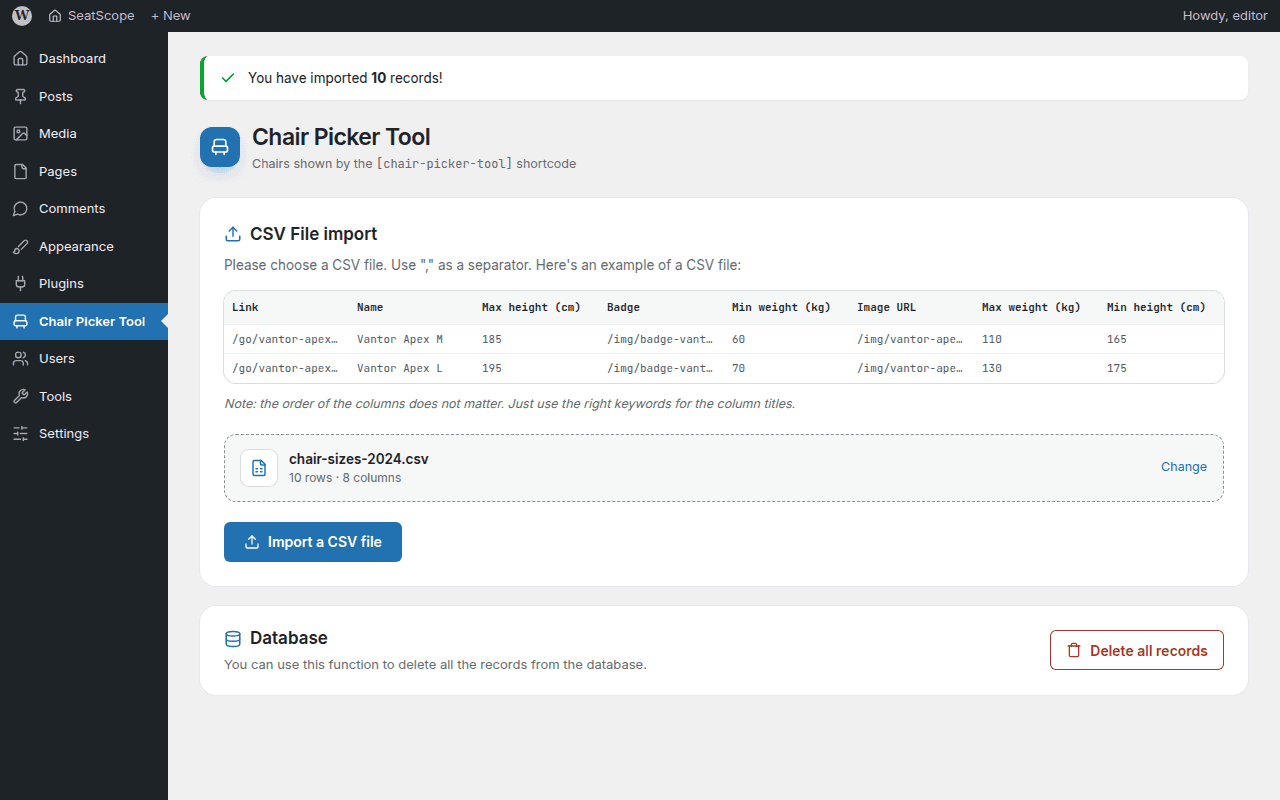Click the Chair Picker Tool page heading

click(x=341, y=137)
